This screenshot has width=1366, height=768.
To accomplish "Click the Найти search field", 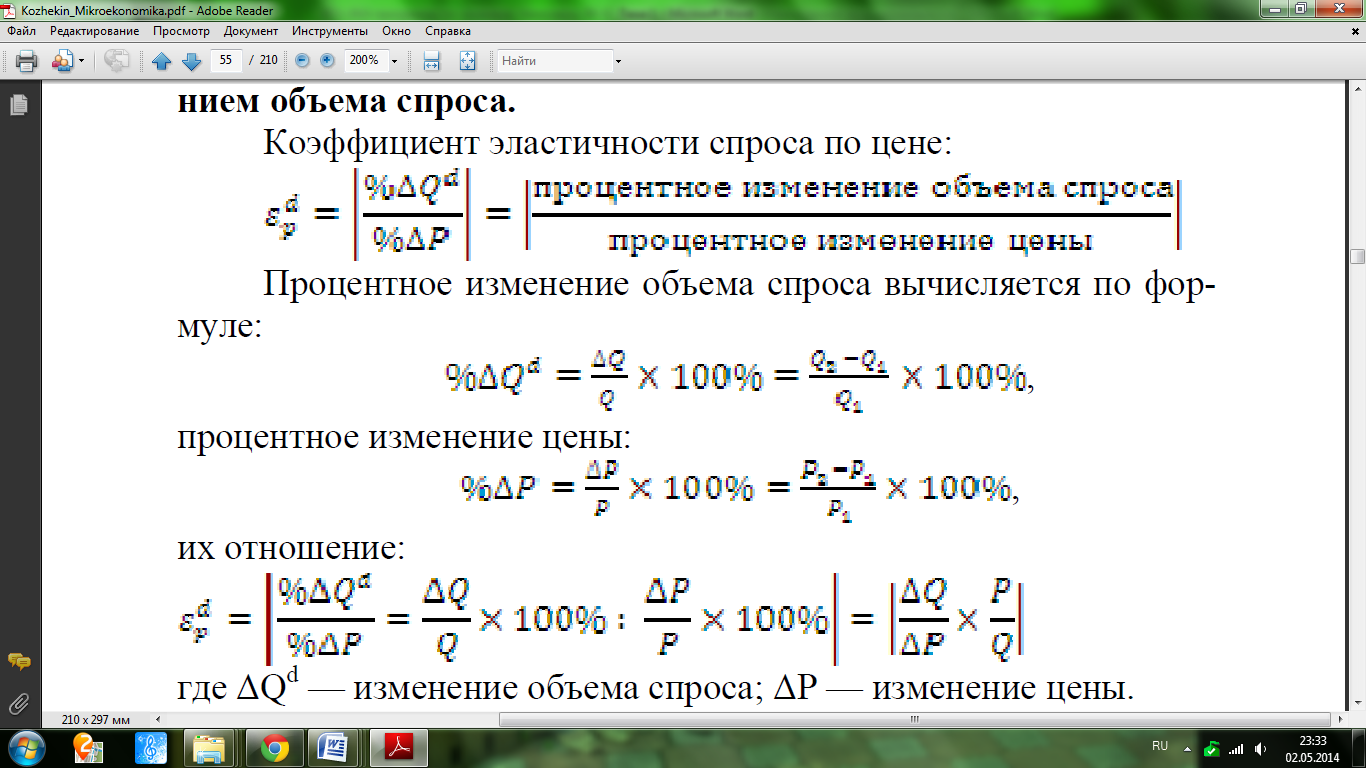I will tap(556, 61).
